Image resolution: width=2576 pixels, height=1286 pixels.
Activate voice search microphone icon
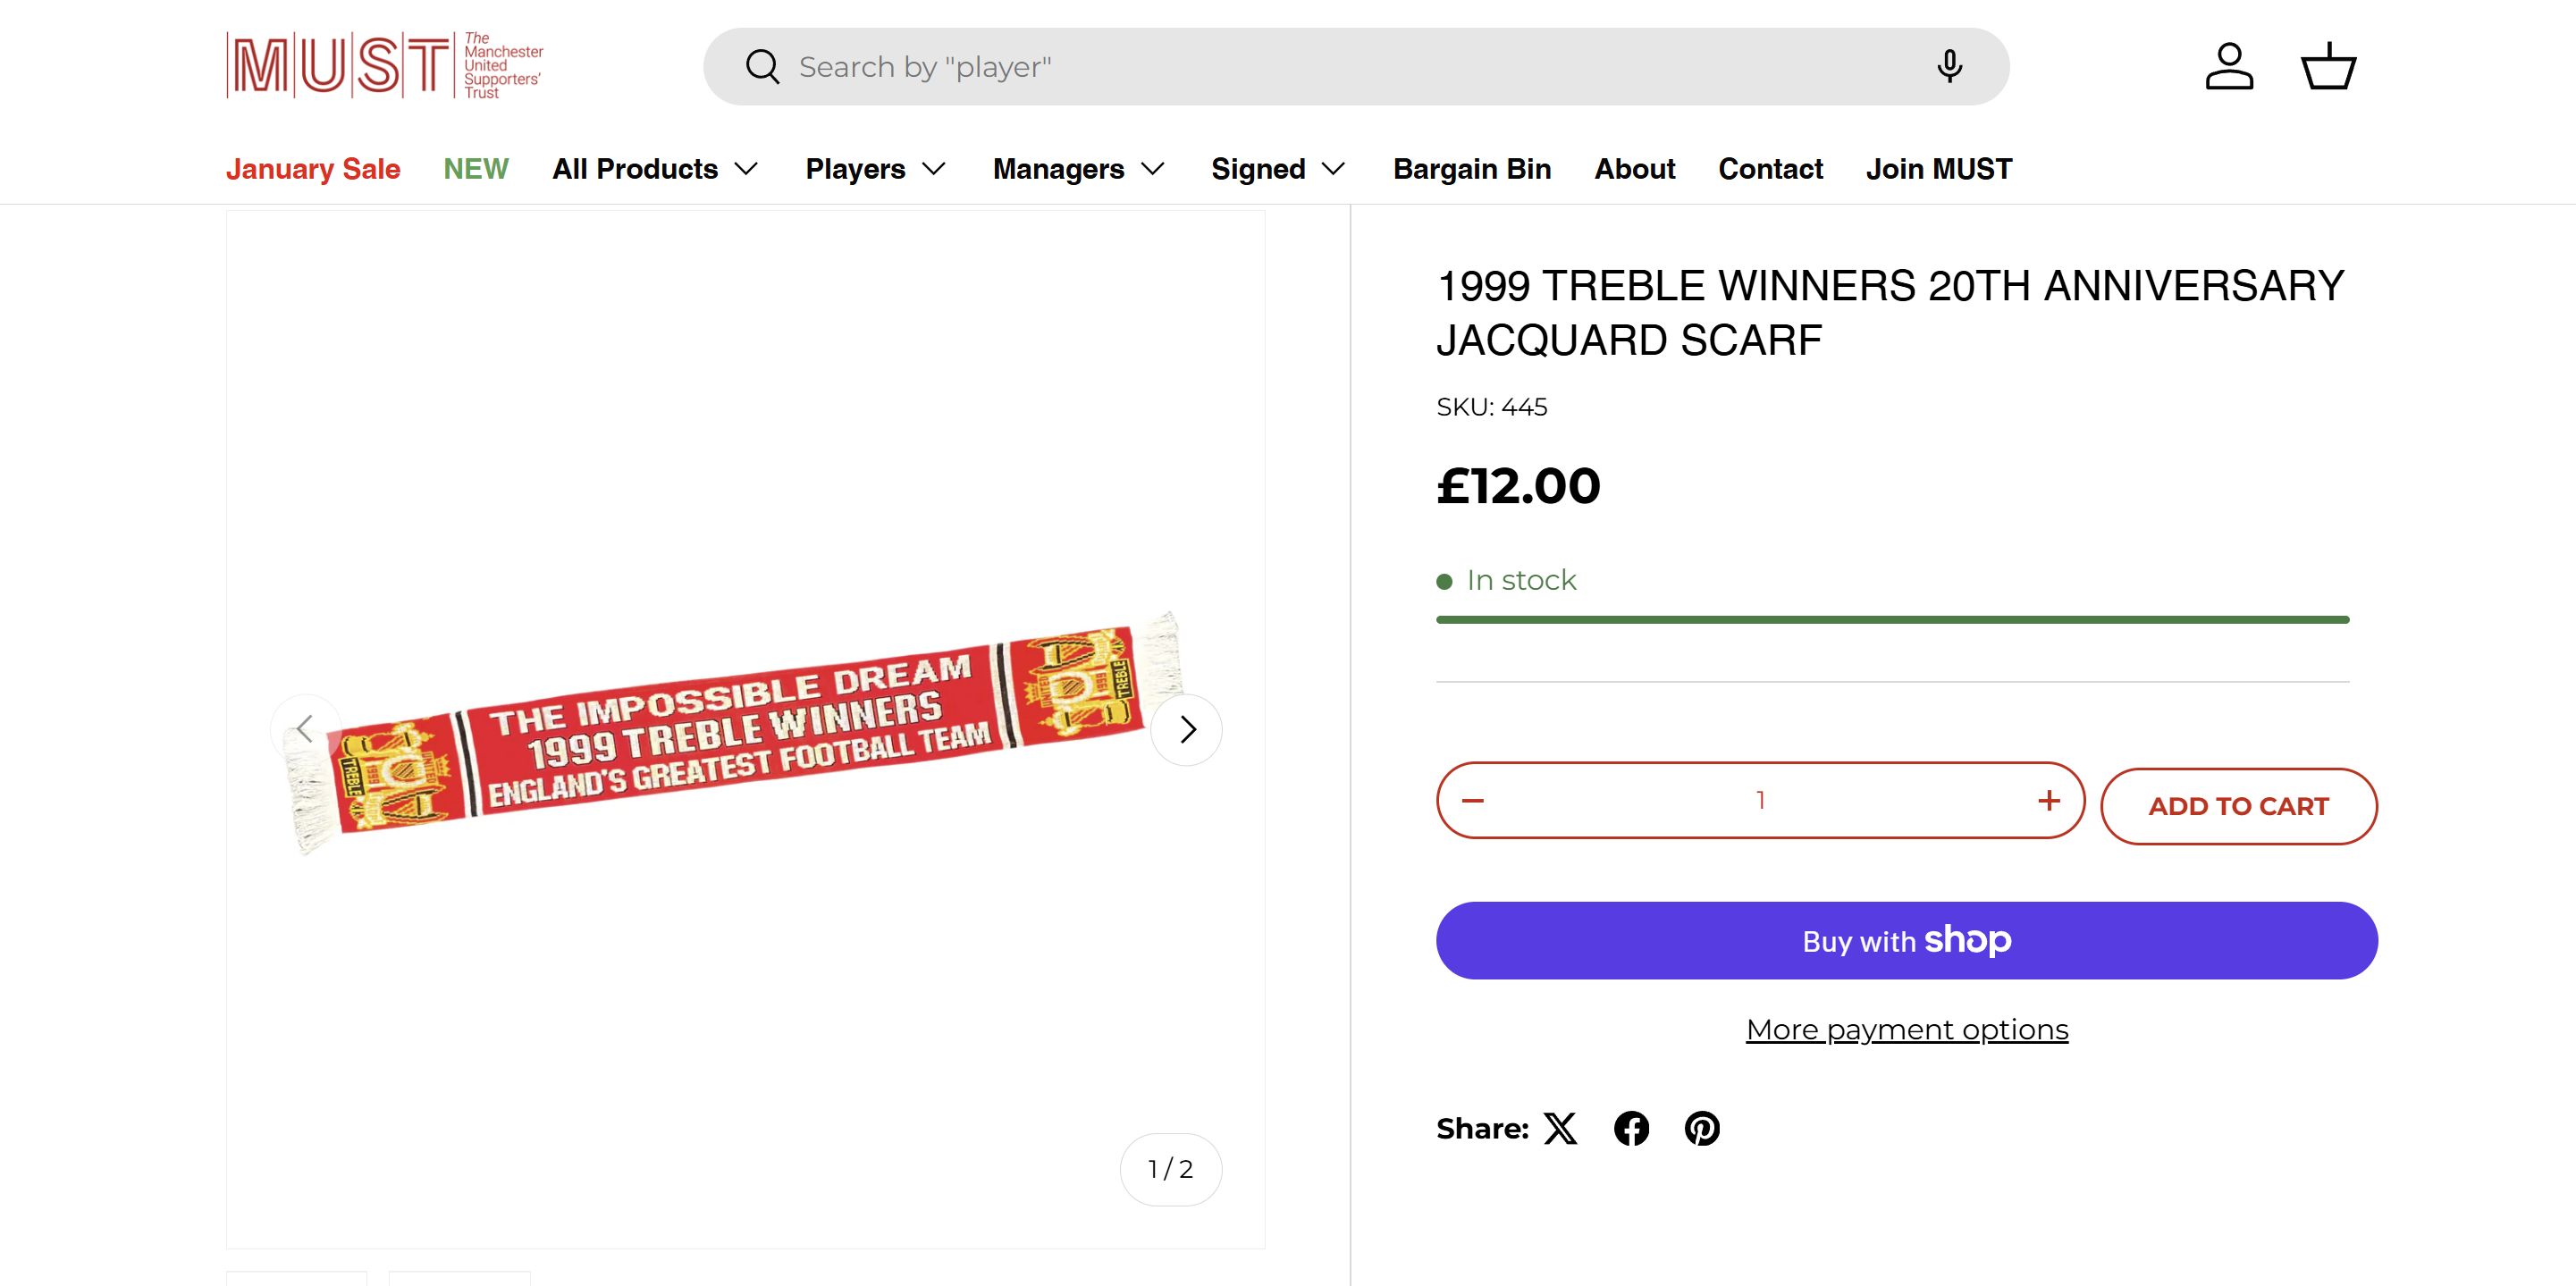[x=1949, y=67]
